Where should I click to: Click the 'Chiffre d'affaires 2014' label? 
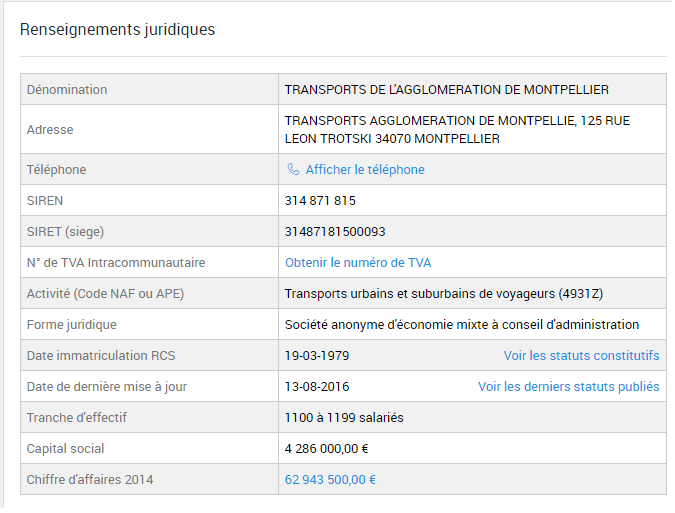[90, 480]
